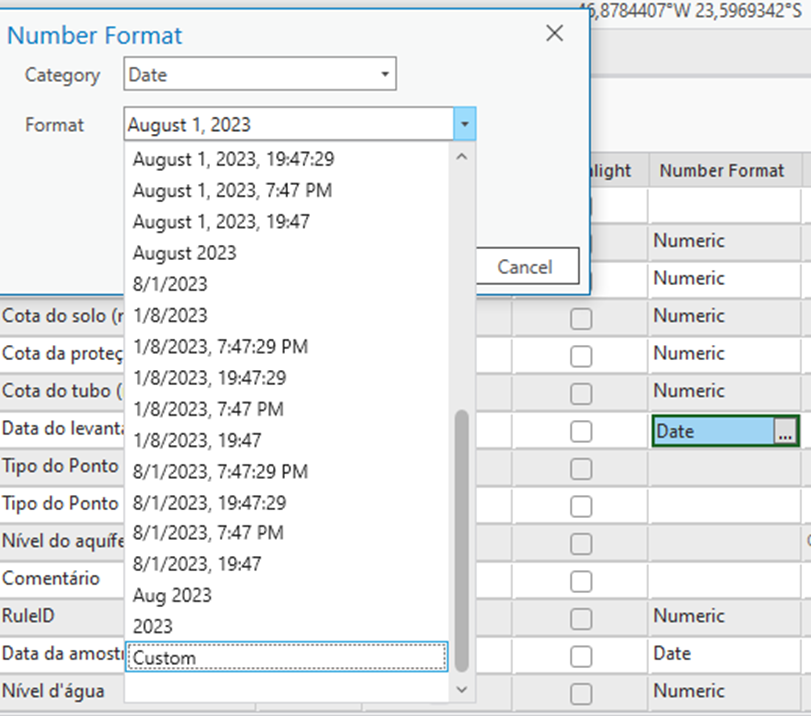The height and width of the screenshot is (716, 811).
Task: Check the highlight checkbox for RuleID row
Action: [580, 619]
